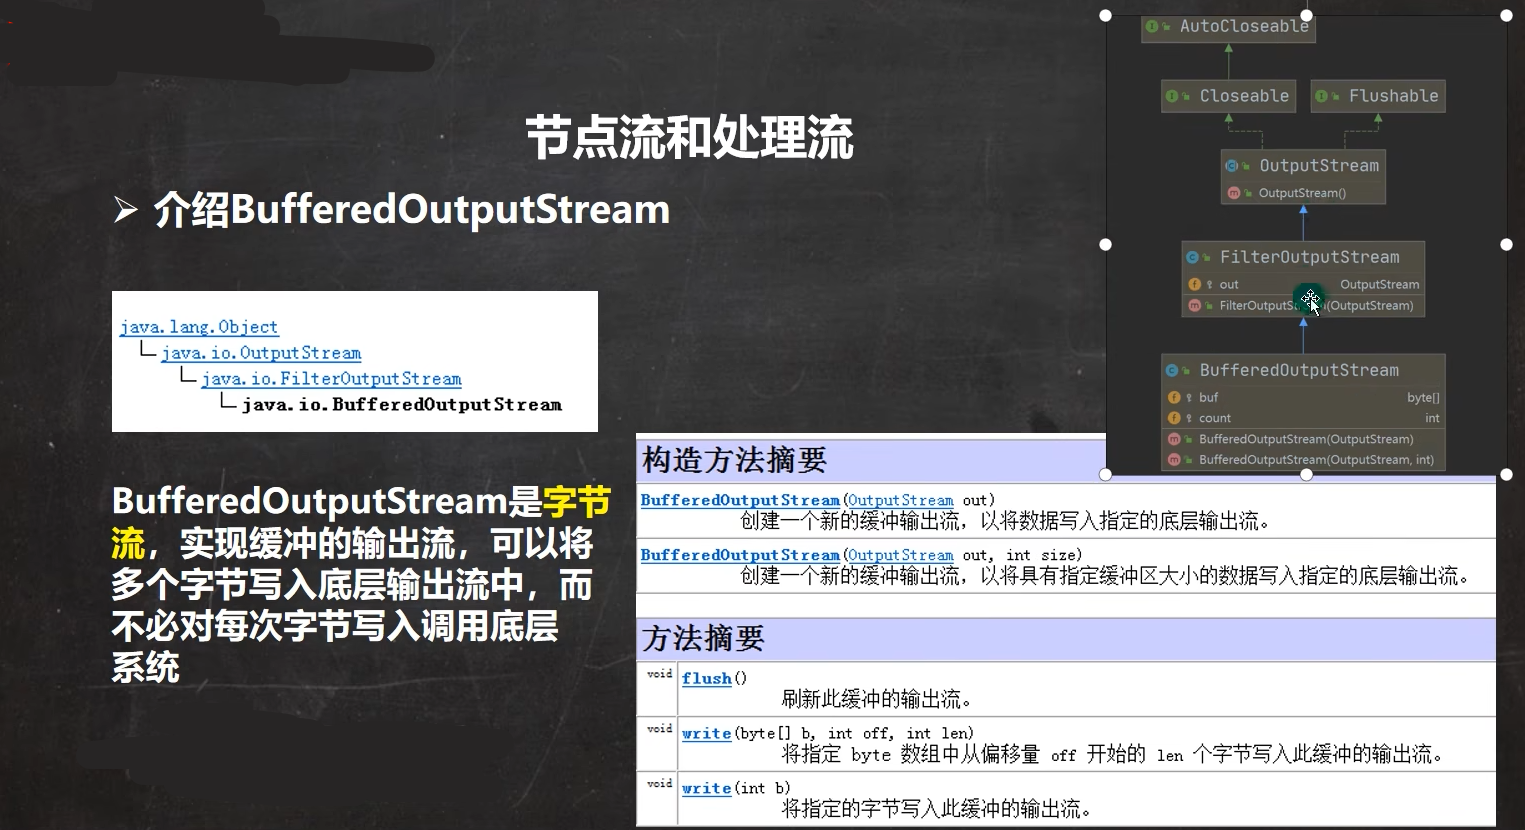This screenshot has height=830, width=1525.
Task: Grab the top-left image resize handle
Action: tap(1105, 15)
